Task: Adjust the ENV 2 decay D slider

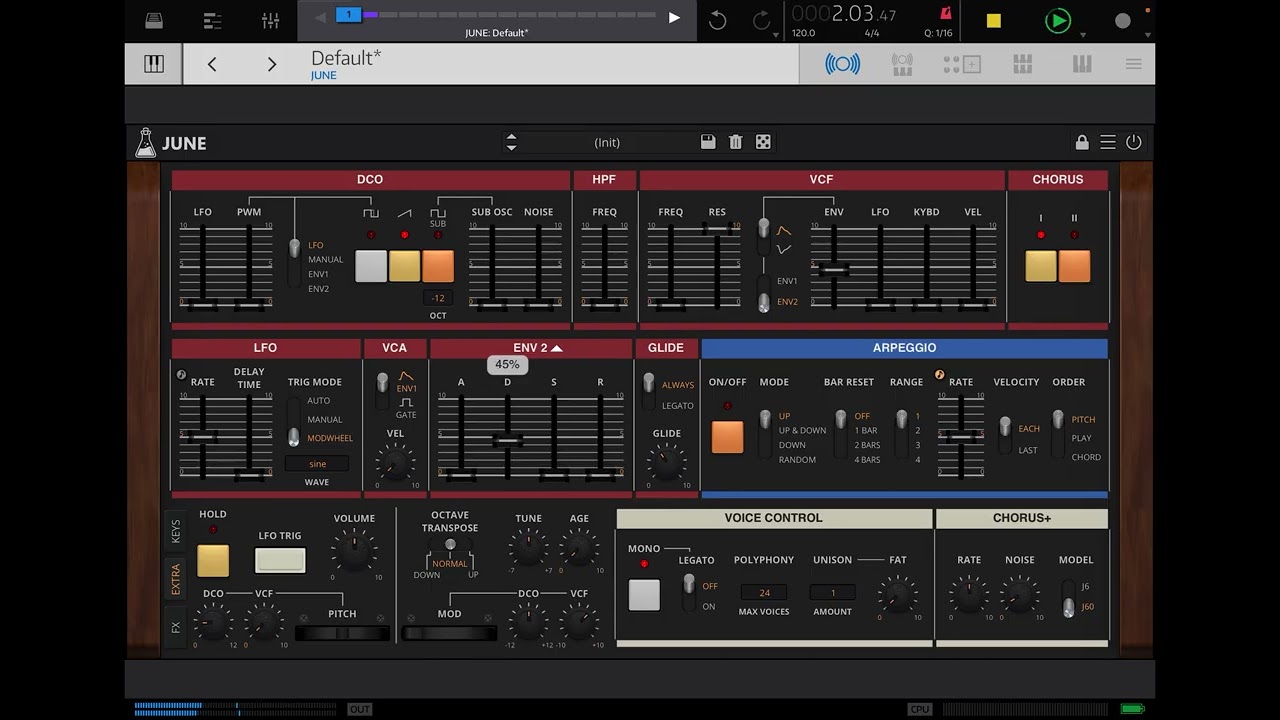Action: coord(508,438)
